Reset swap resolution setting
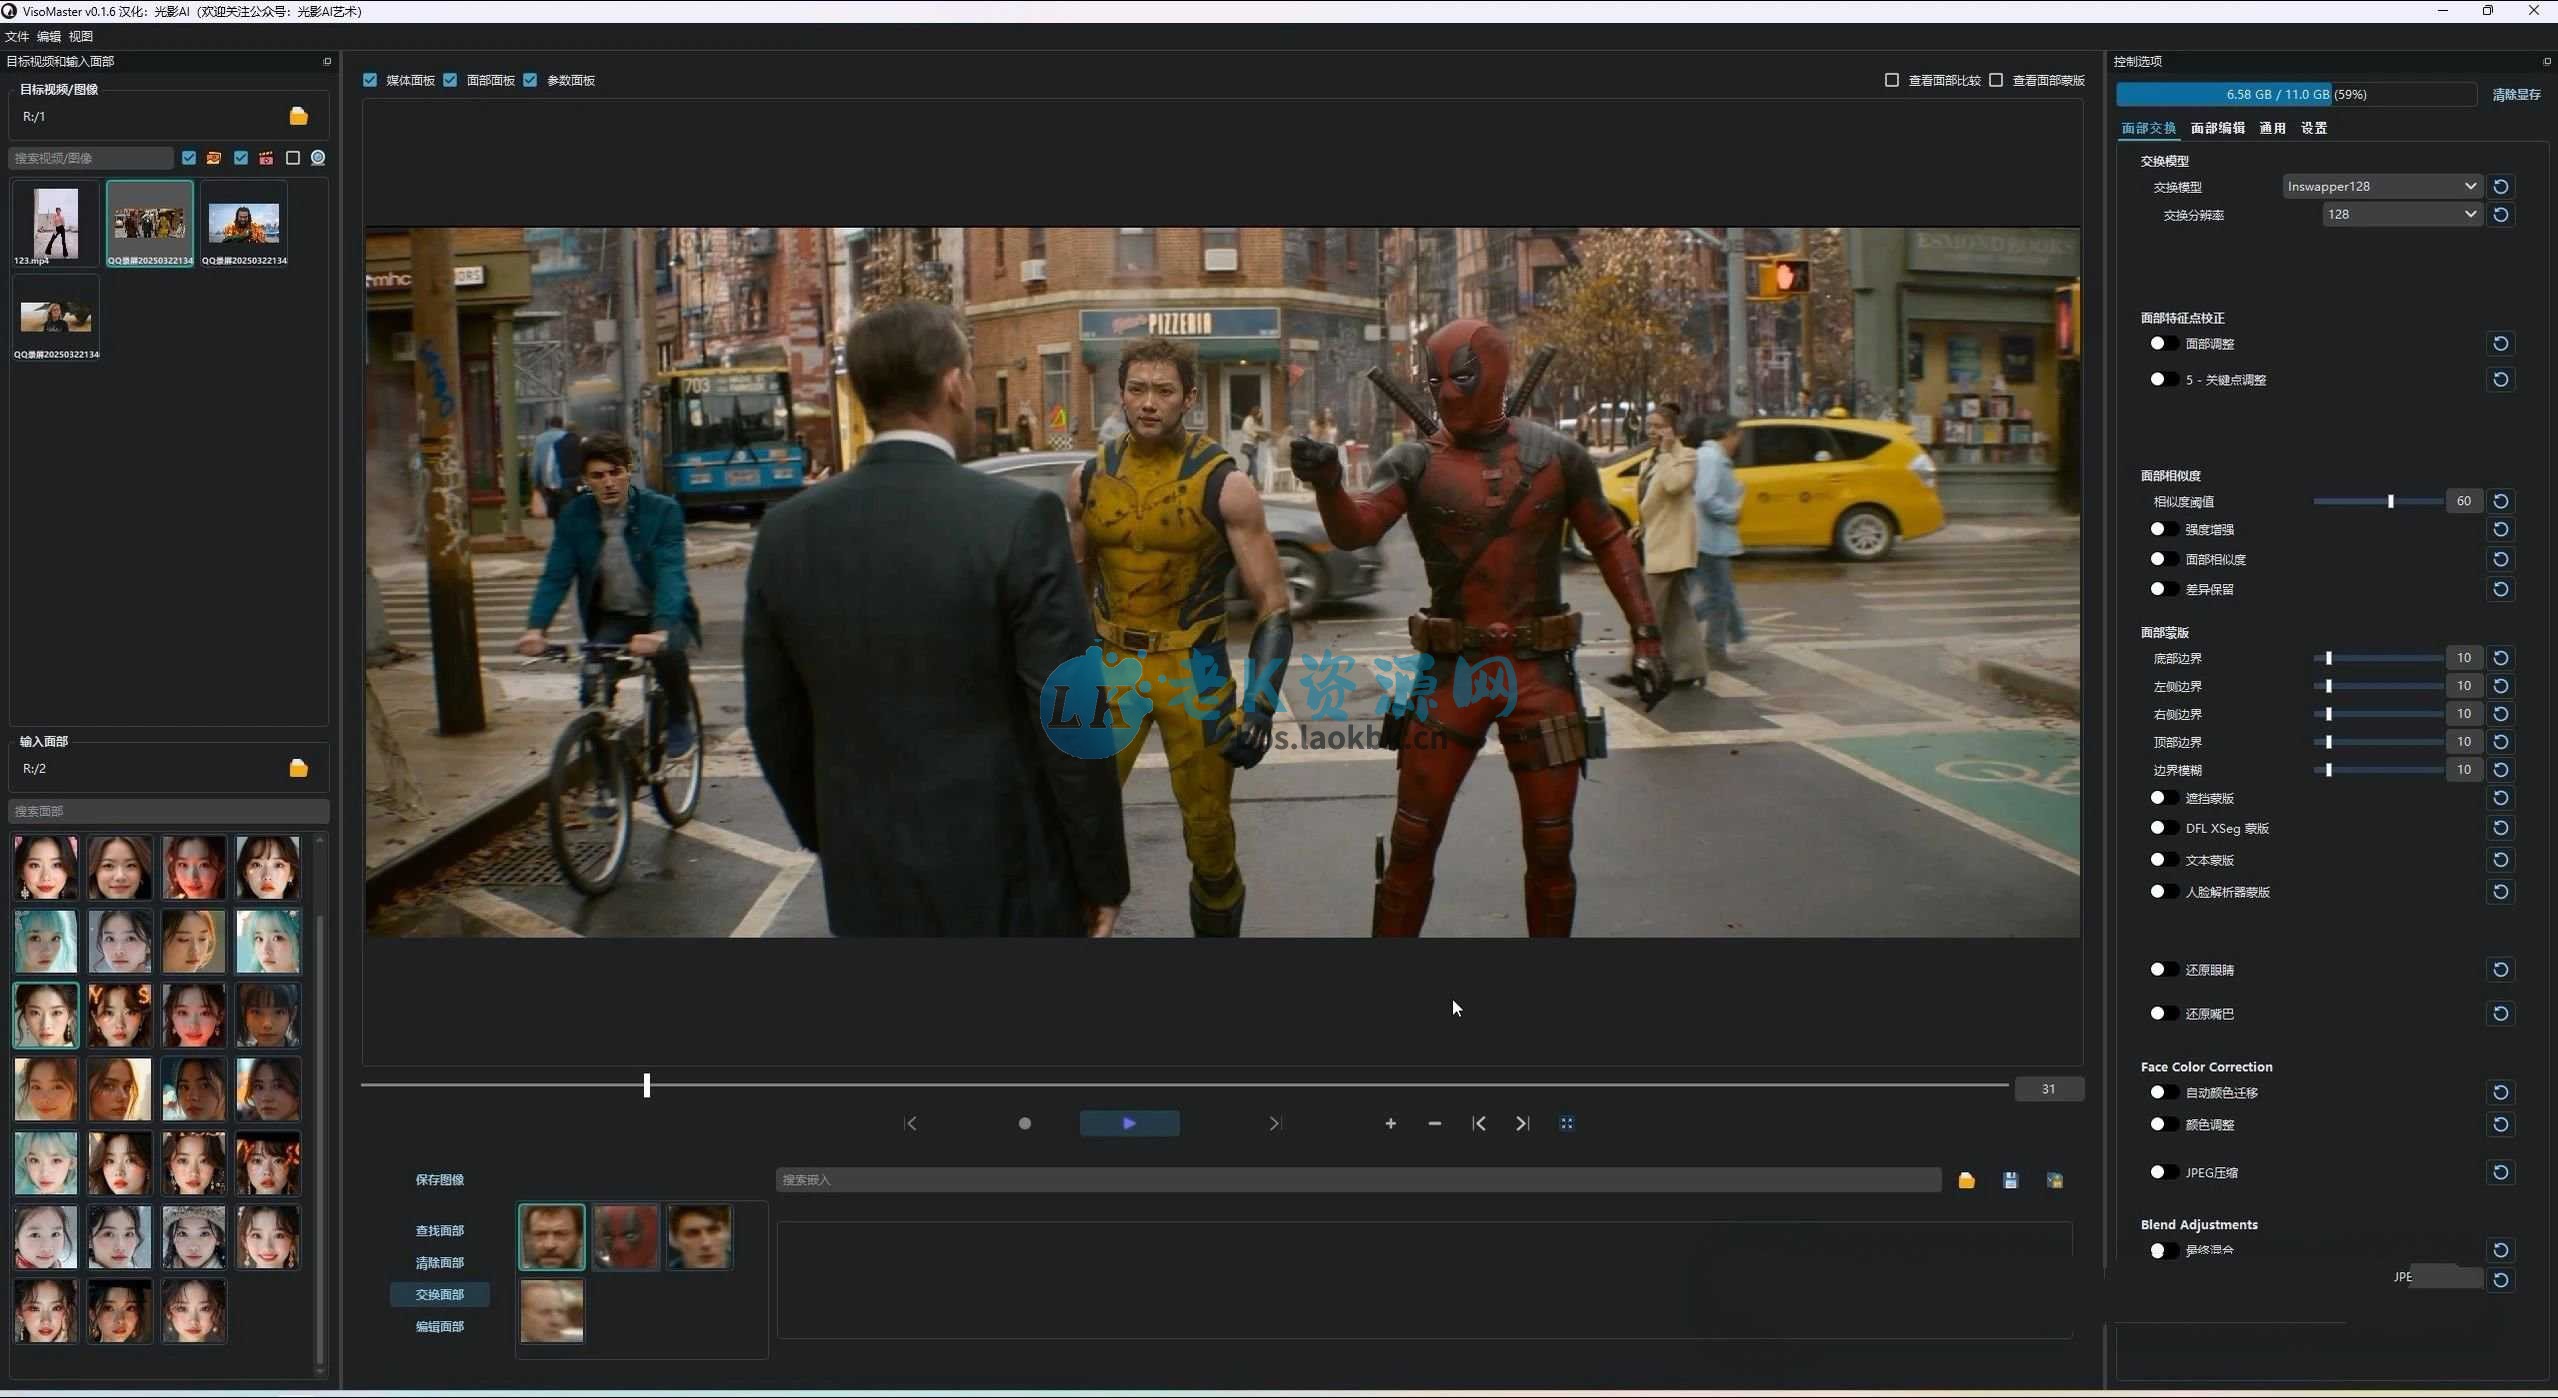 click(2500, 214)
